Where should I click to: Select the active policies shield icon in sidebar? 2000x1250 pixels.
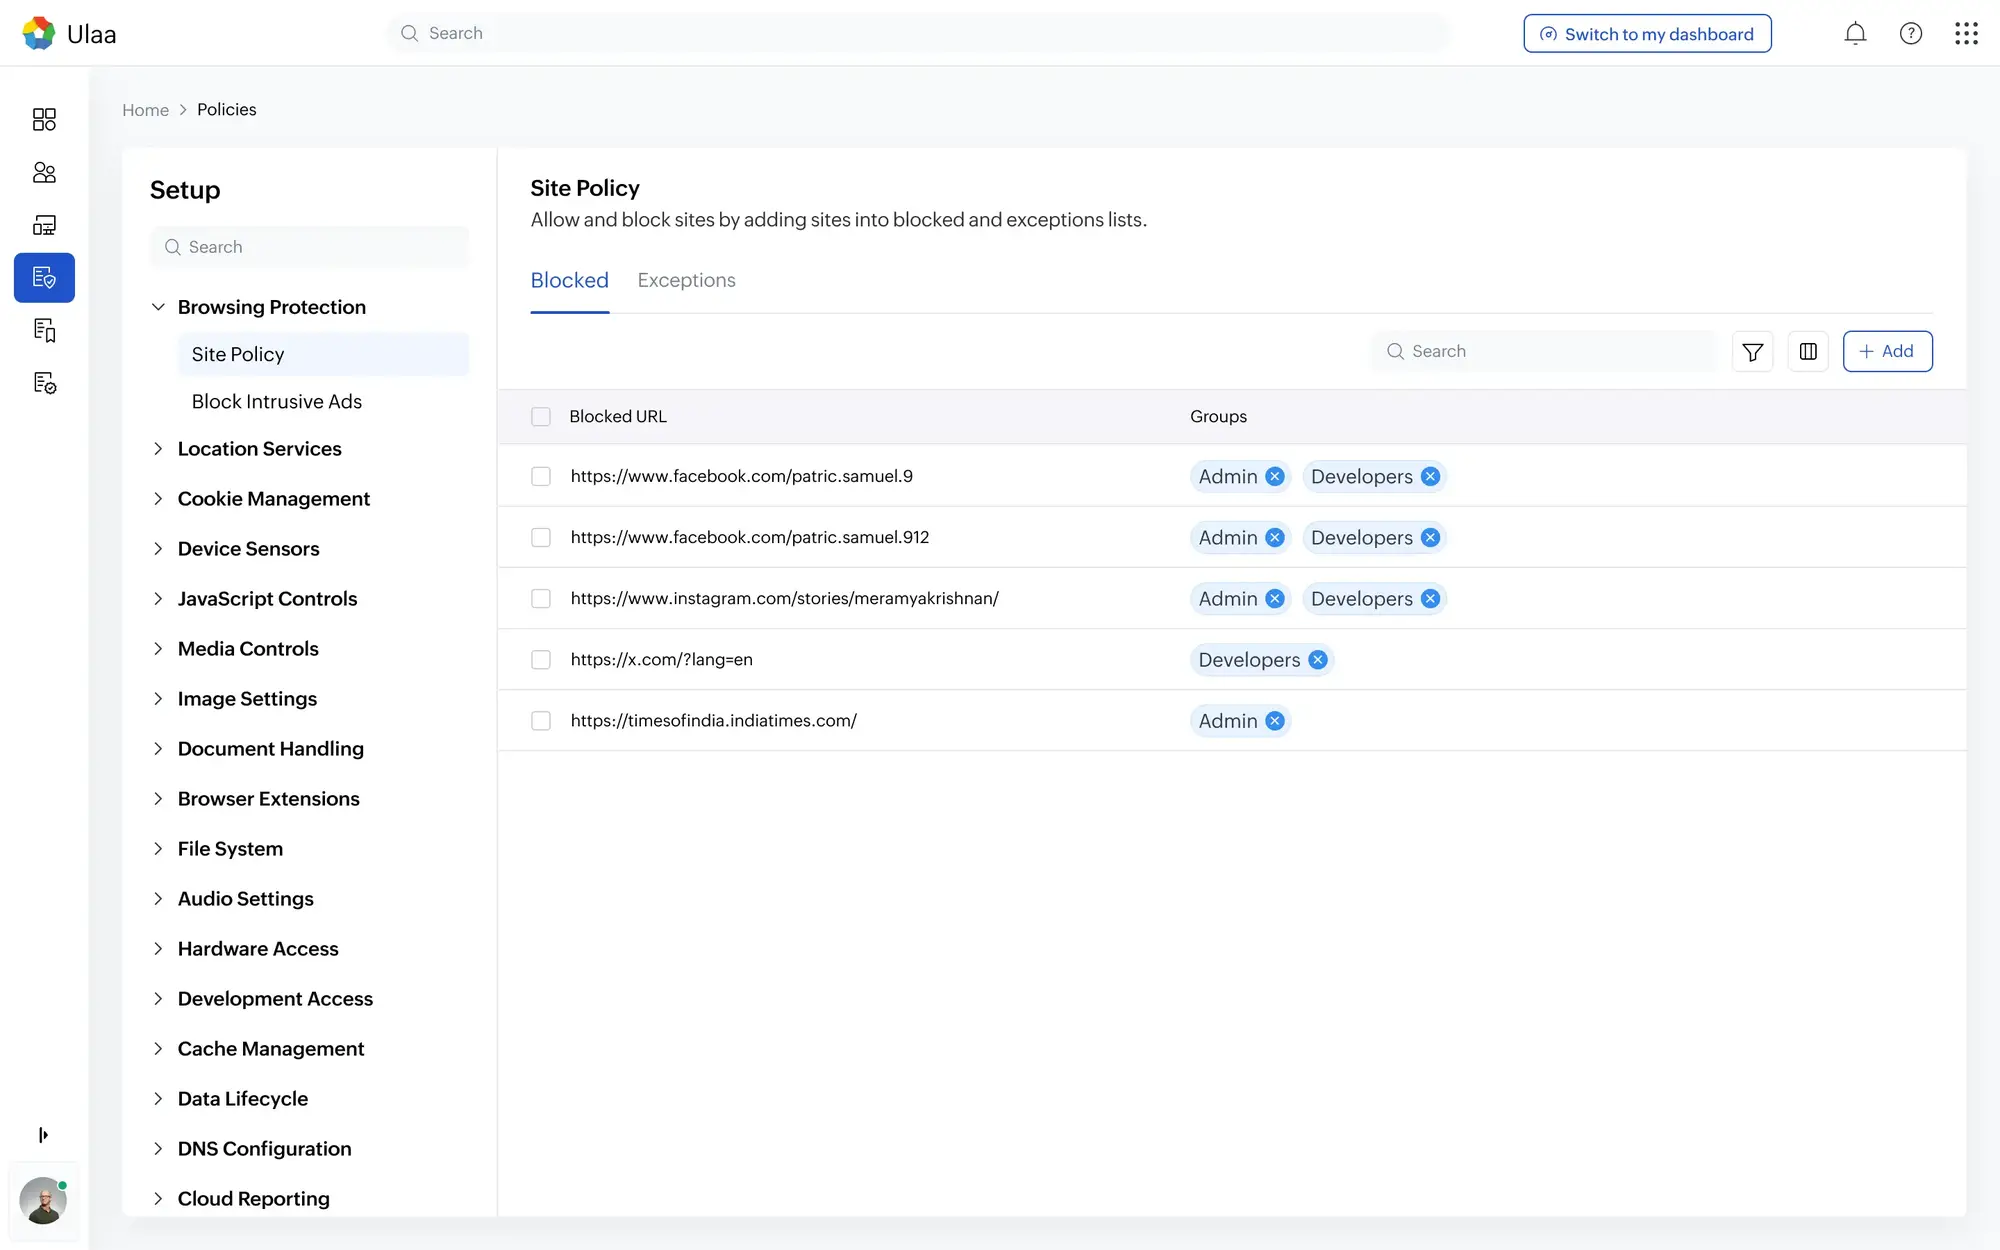point(44,278)
